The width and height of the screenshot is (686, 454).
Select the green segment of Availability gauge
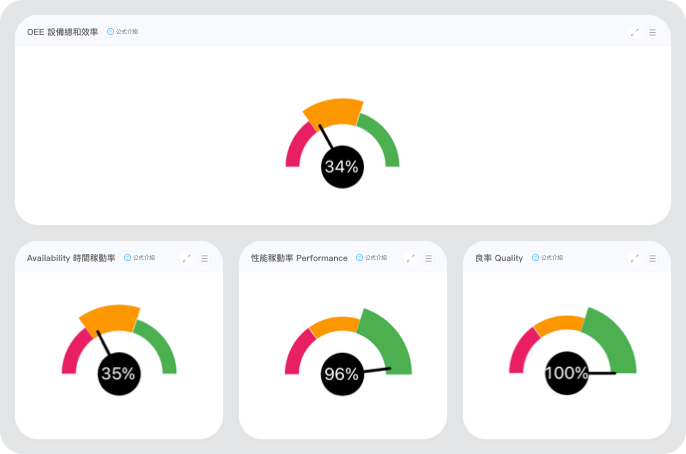pos(162,345)
